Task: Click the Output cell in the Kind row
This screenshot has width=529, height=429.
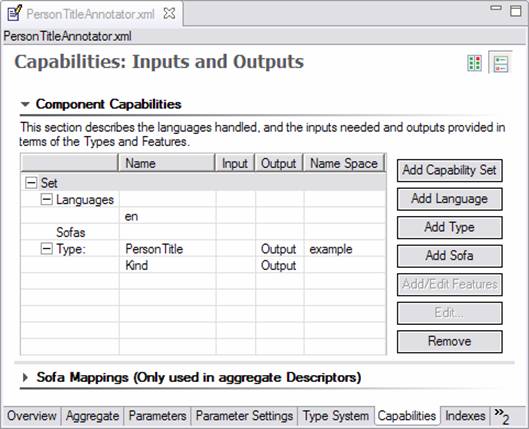Action: 279,265
